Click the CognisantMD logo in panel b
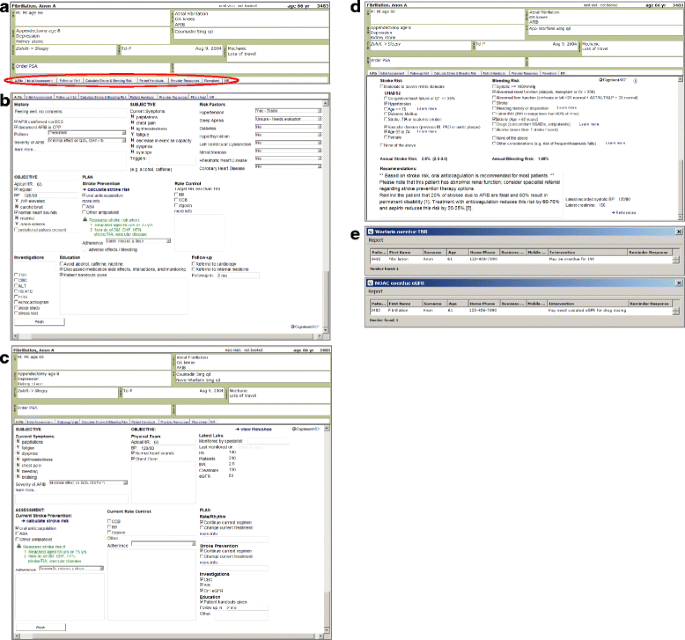 point(305,326)
